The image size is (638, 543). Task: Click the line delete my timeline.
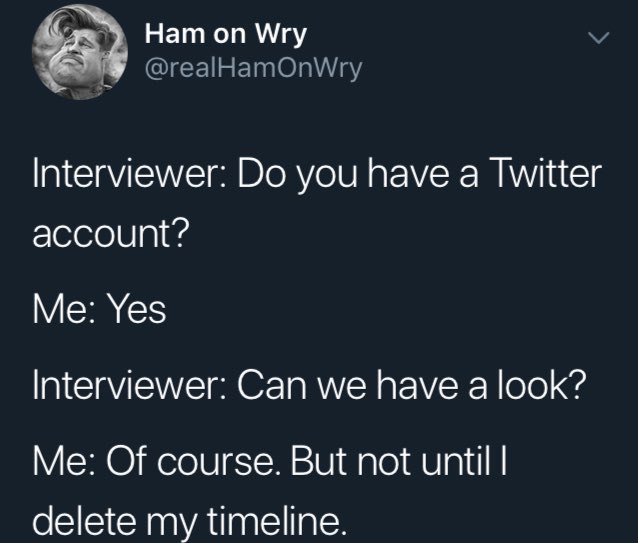190,519
